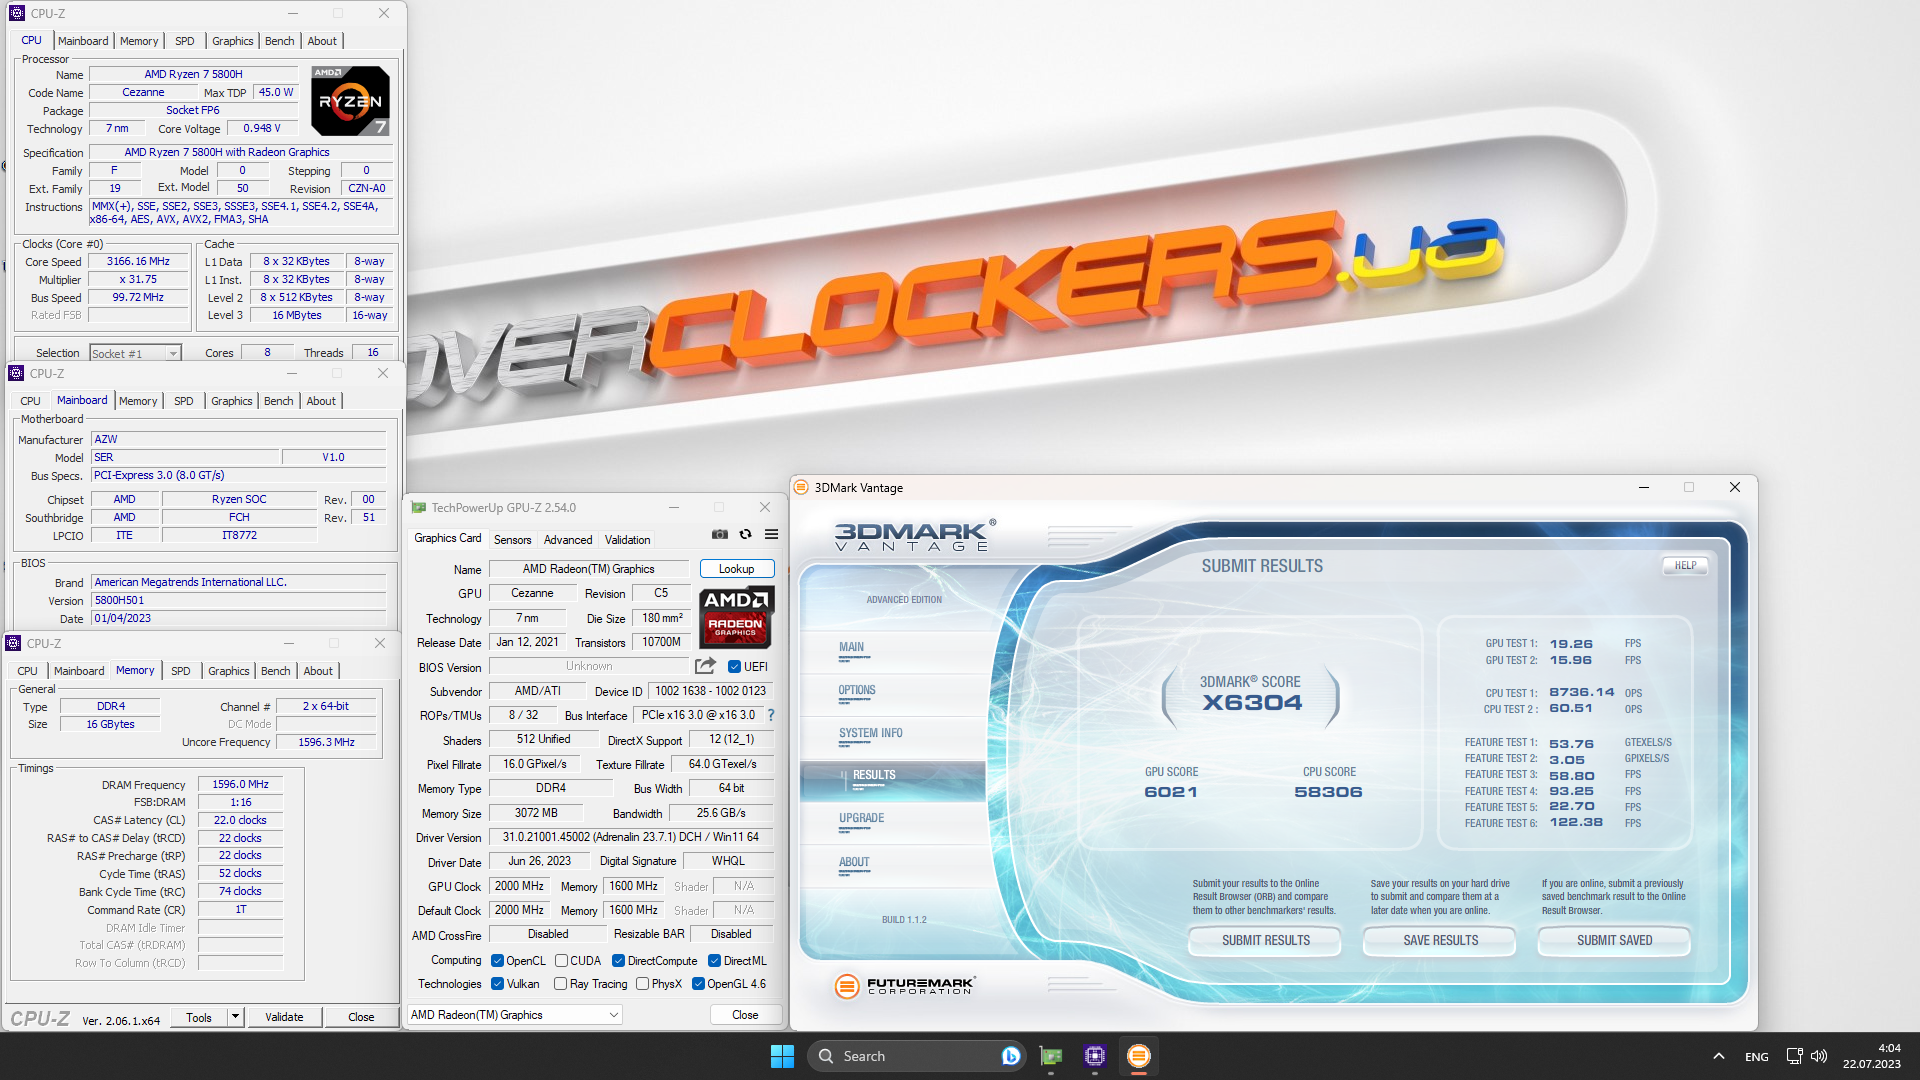The width and height of the screenshot is (1920, 1080).
Task: Switch to Sensors tab in GPU-Z
Action: coord(512,540)
